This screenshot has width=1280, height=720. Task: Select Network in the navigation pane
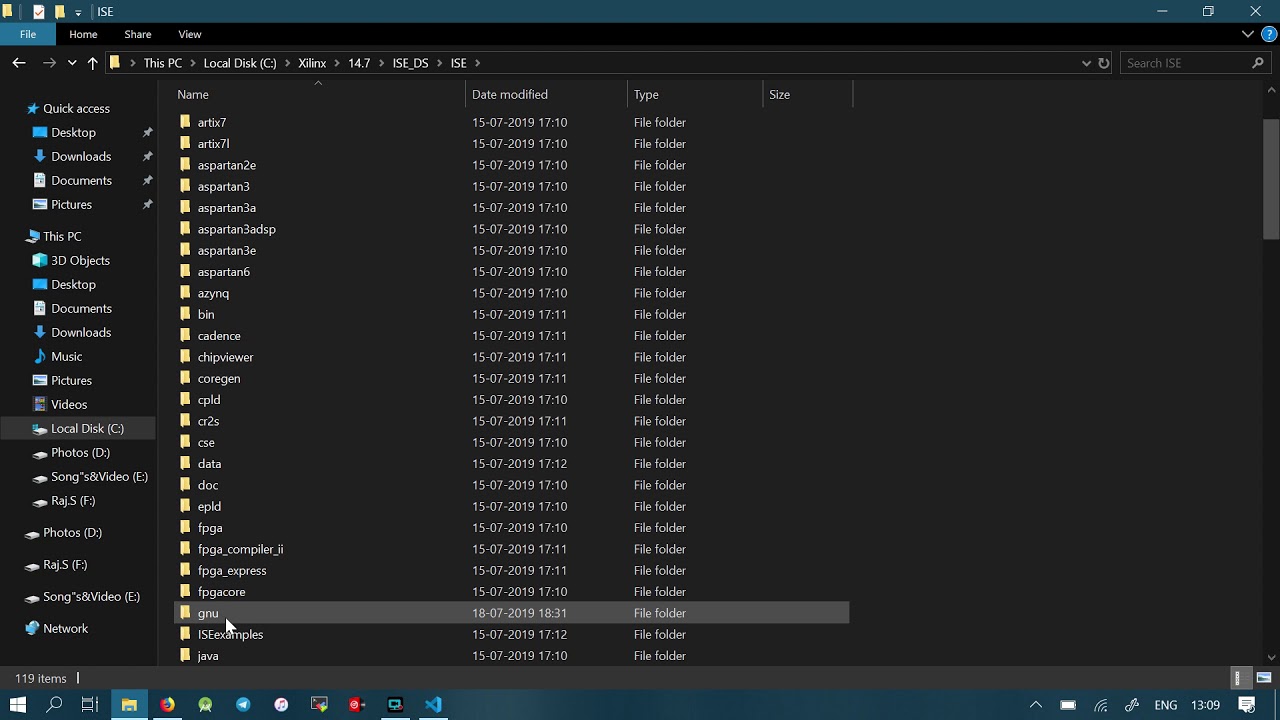point(65,628)
